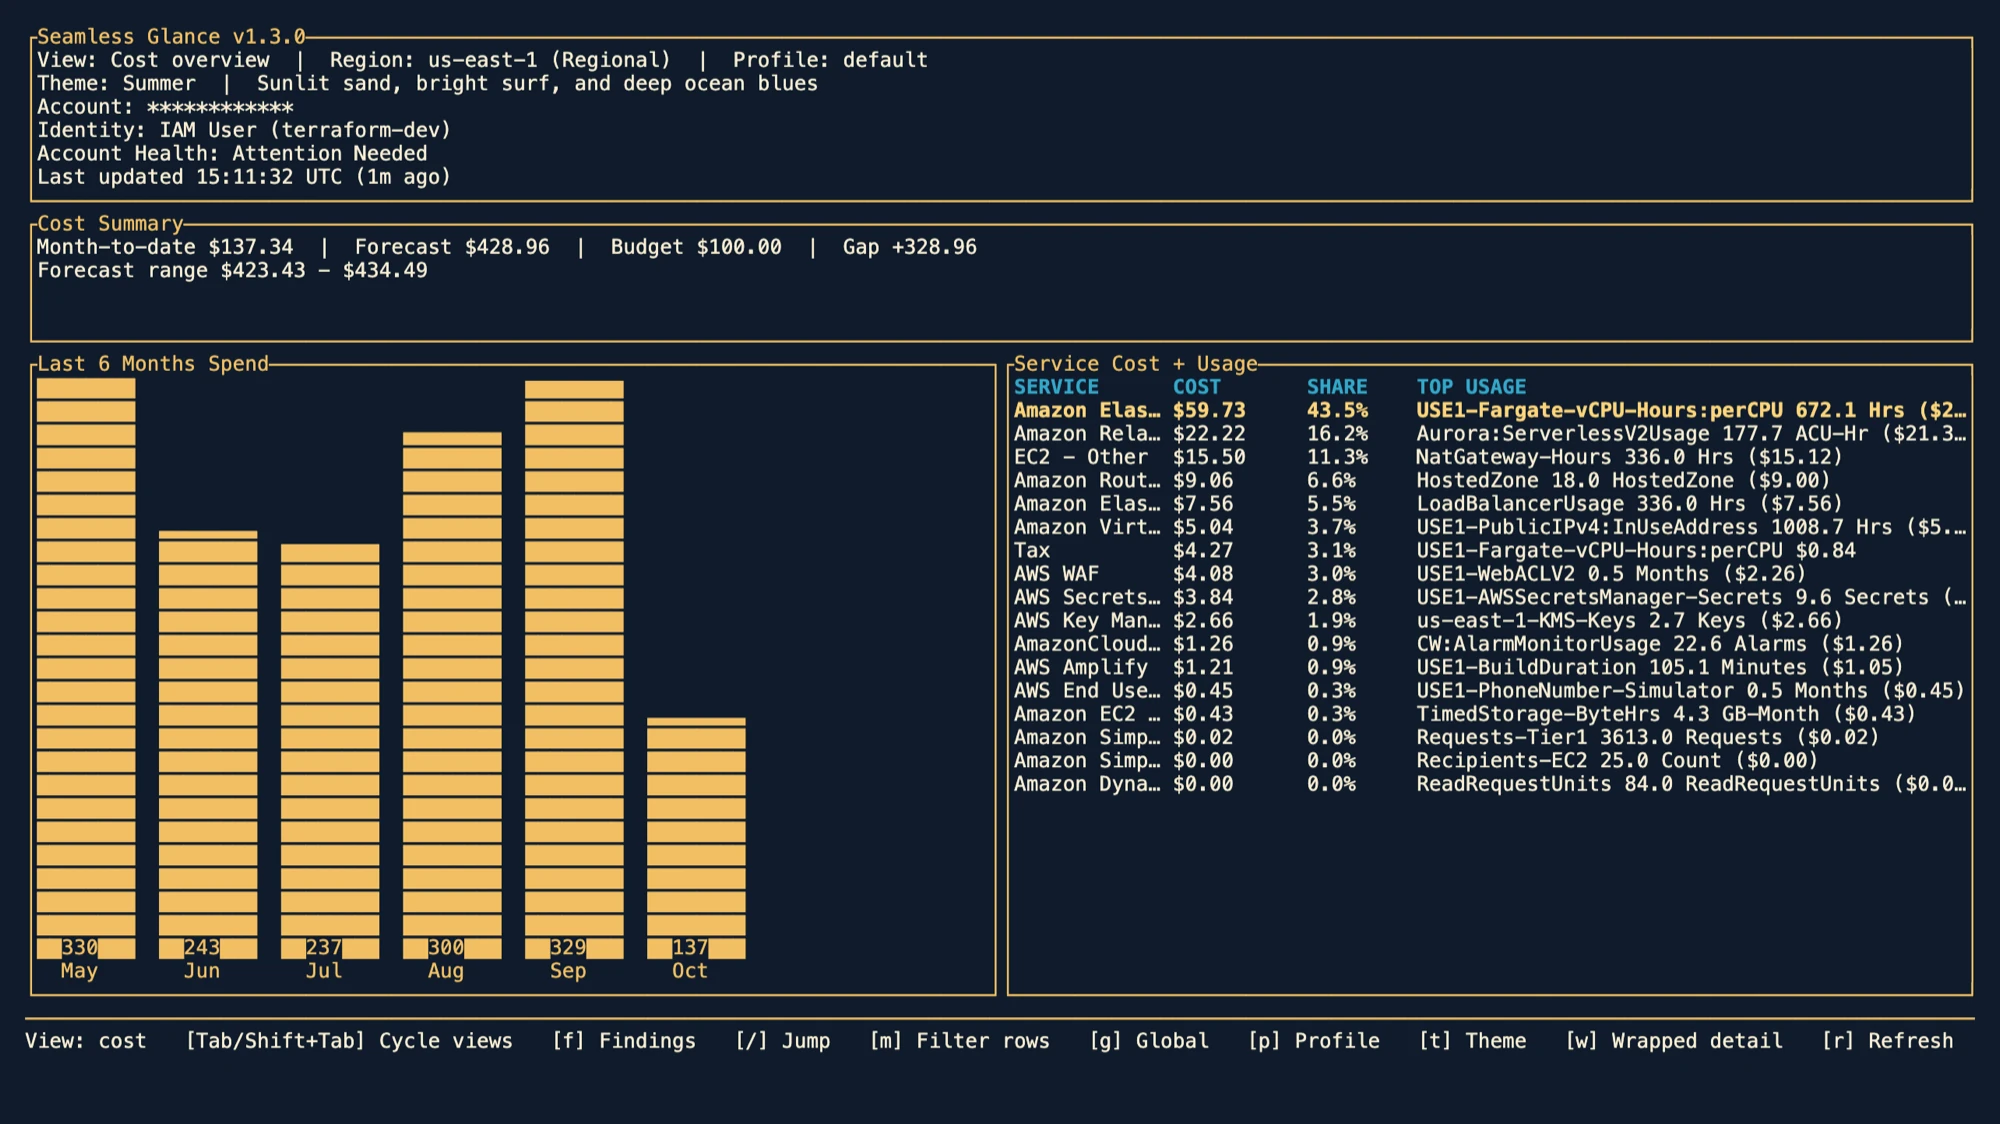
Task: Click the [r] Refresh shortcut
Action: coord(1887,1041)
